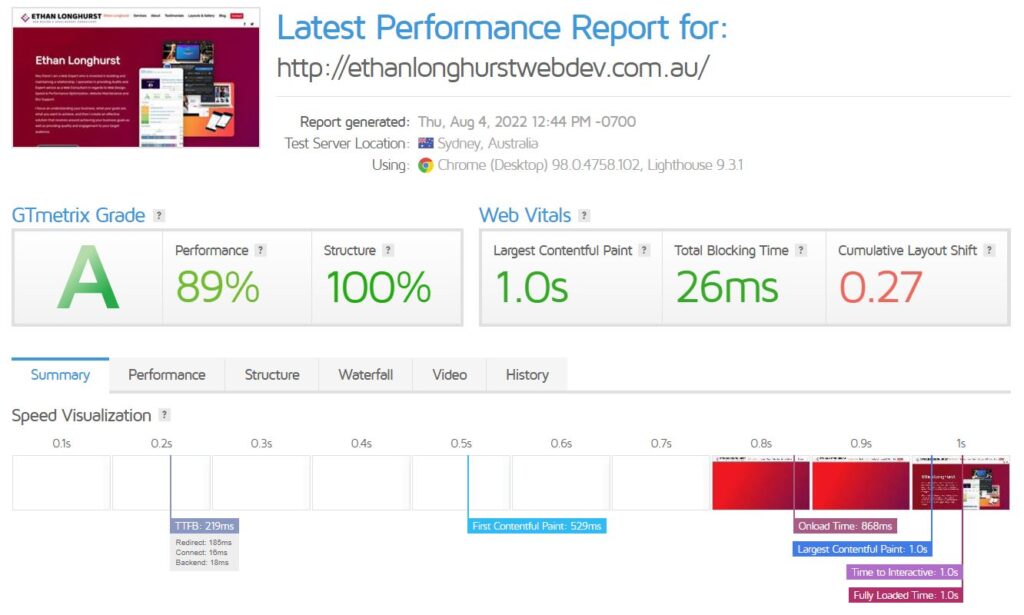
Task: Click the Sydney, Australia location text
Action: (488, 143)
